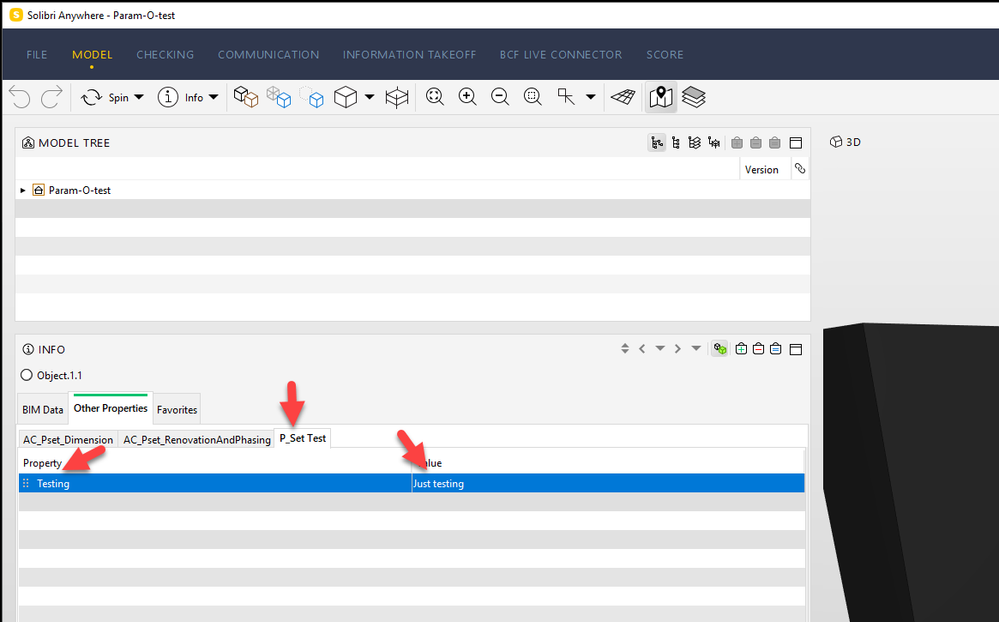Click the greyed plus basket icon in Model Tree
The height and width of the screenshot is (622, 999).
pyautogui.click(x=737, y=143)
